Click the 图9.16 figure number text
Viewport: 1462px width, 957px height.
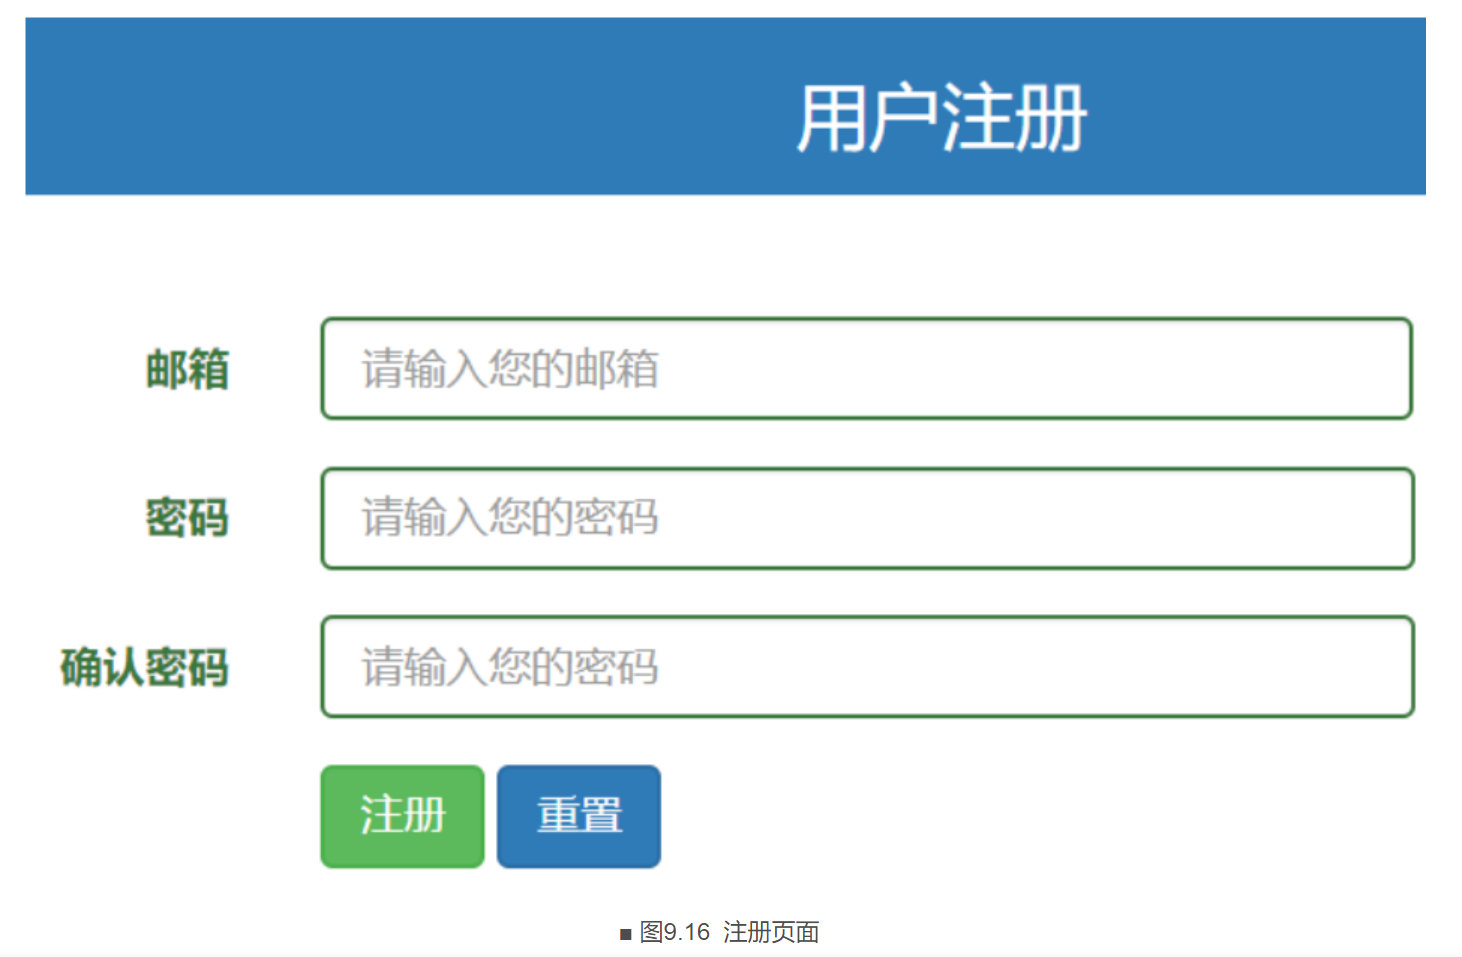[675, 932]
